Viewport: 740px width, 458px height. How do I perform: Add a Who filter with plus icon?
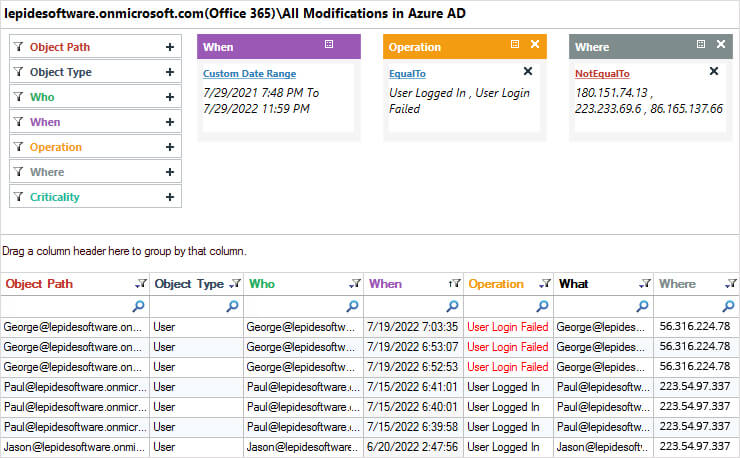170,97
